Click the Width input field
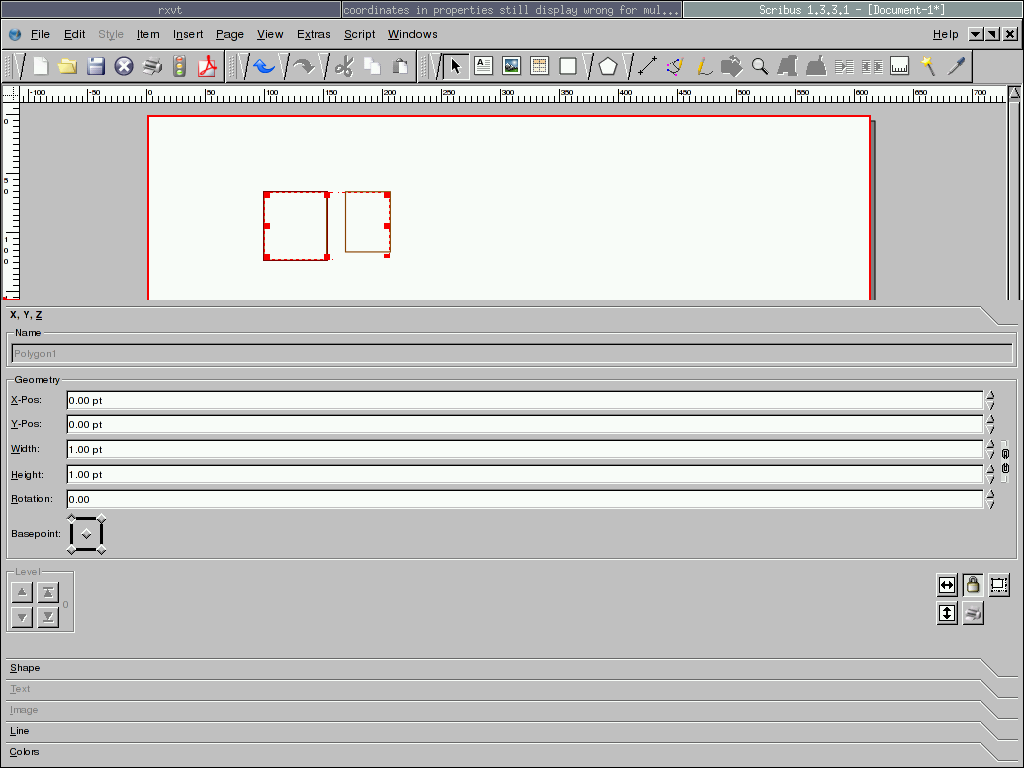Image resolution: width=1024 pixels, height=768 pixels. click(x=524, y=450)
